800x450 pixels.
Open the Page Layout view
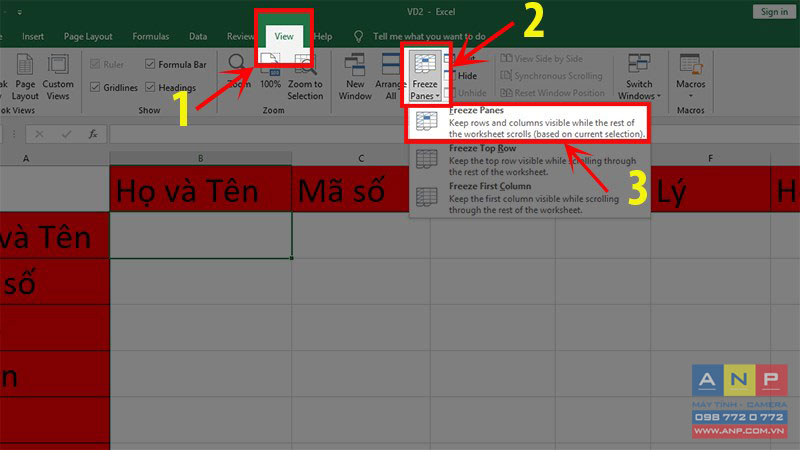coord(24,78)
